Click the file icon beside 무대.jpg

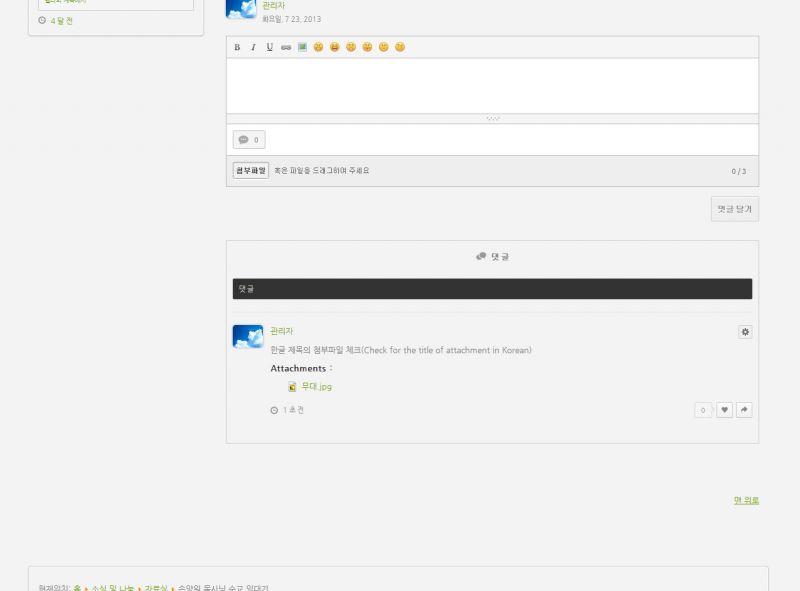pyautogui.click(x=292, y=387)
